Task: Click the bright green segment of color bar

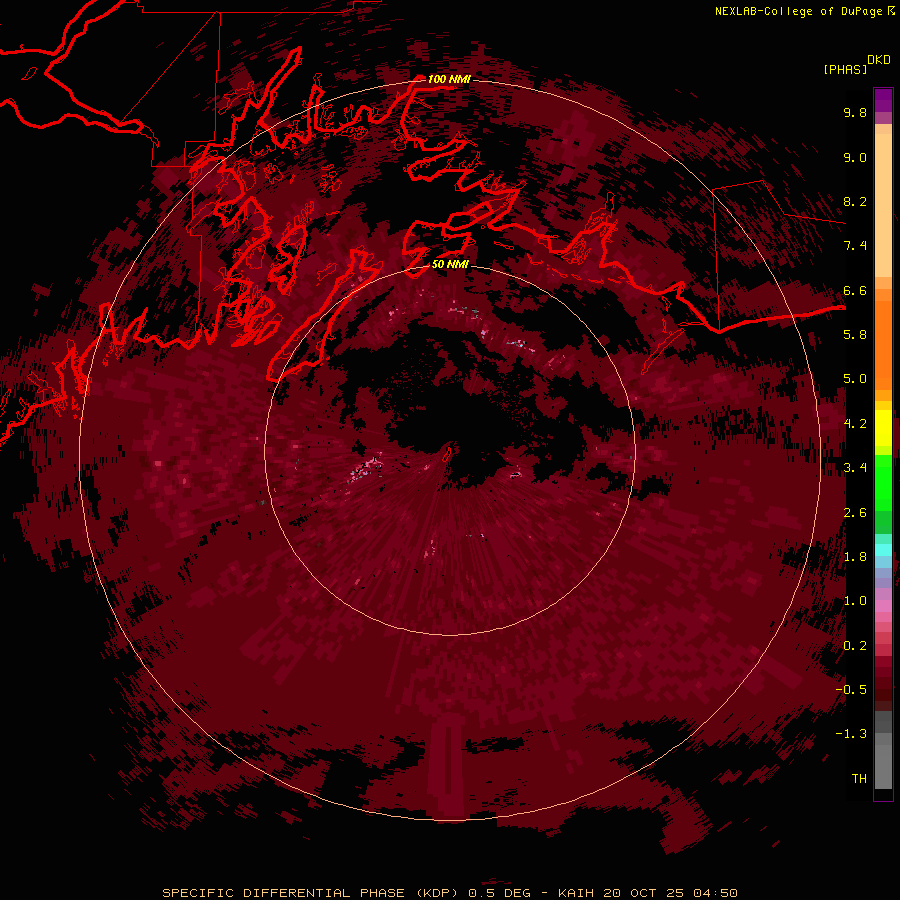Action: click(x=883, y=482)
